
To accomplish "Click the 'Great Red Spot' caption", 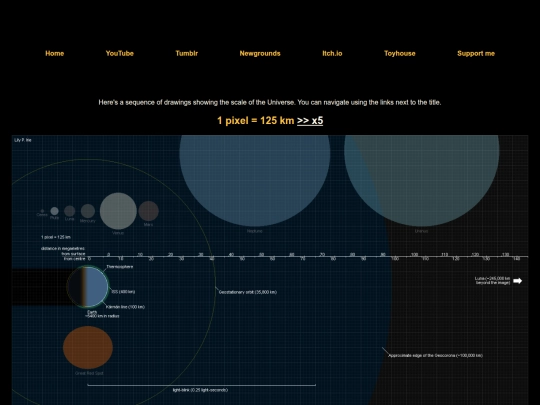I will (x=89, y=373).
